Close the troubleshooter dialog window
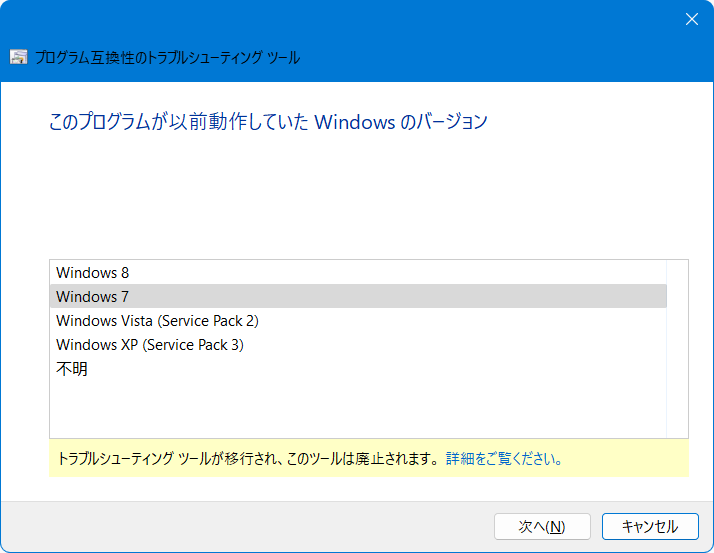This screenshot has width=714, height=553. [x=692, y=19]
